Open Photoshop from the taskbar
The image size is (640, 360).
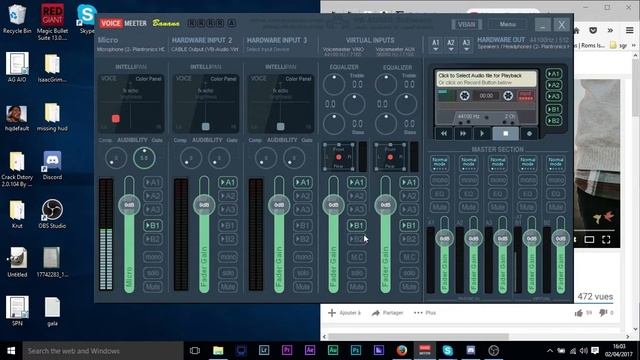356,351
